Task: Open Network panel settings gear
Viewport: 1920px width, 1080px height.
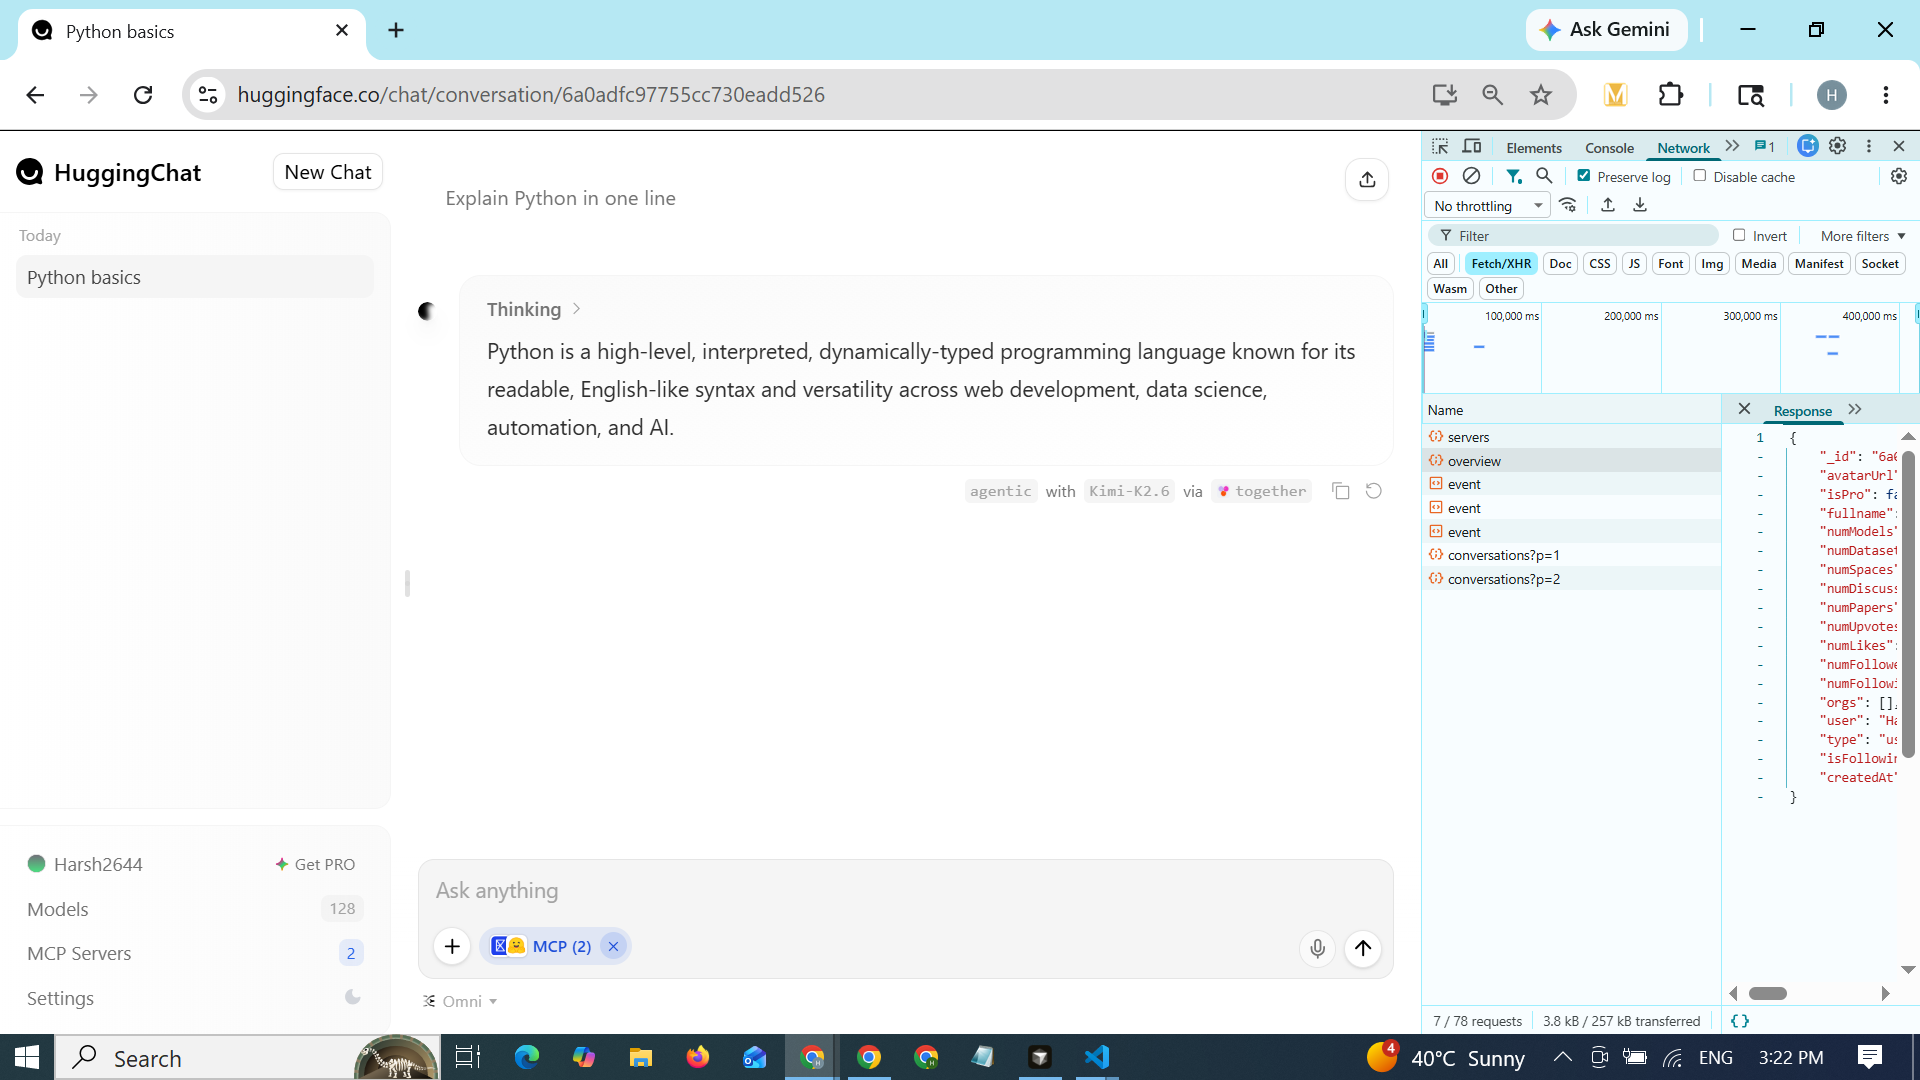Action: click(x=1899, y=176)
